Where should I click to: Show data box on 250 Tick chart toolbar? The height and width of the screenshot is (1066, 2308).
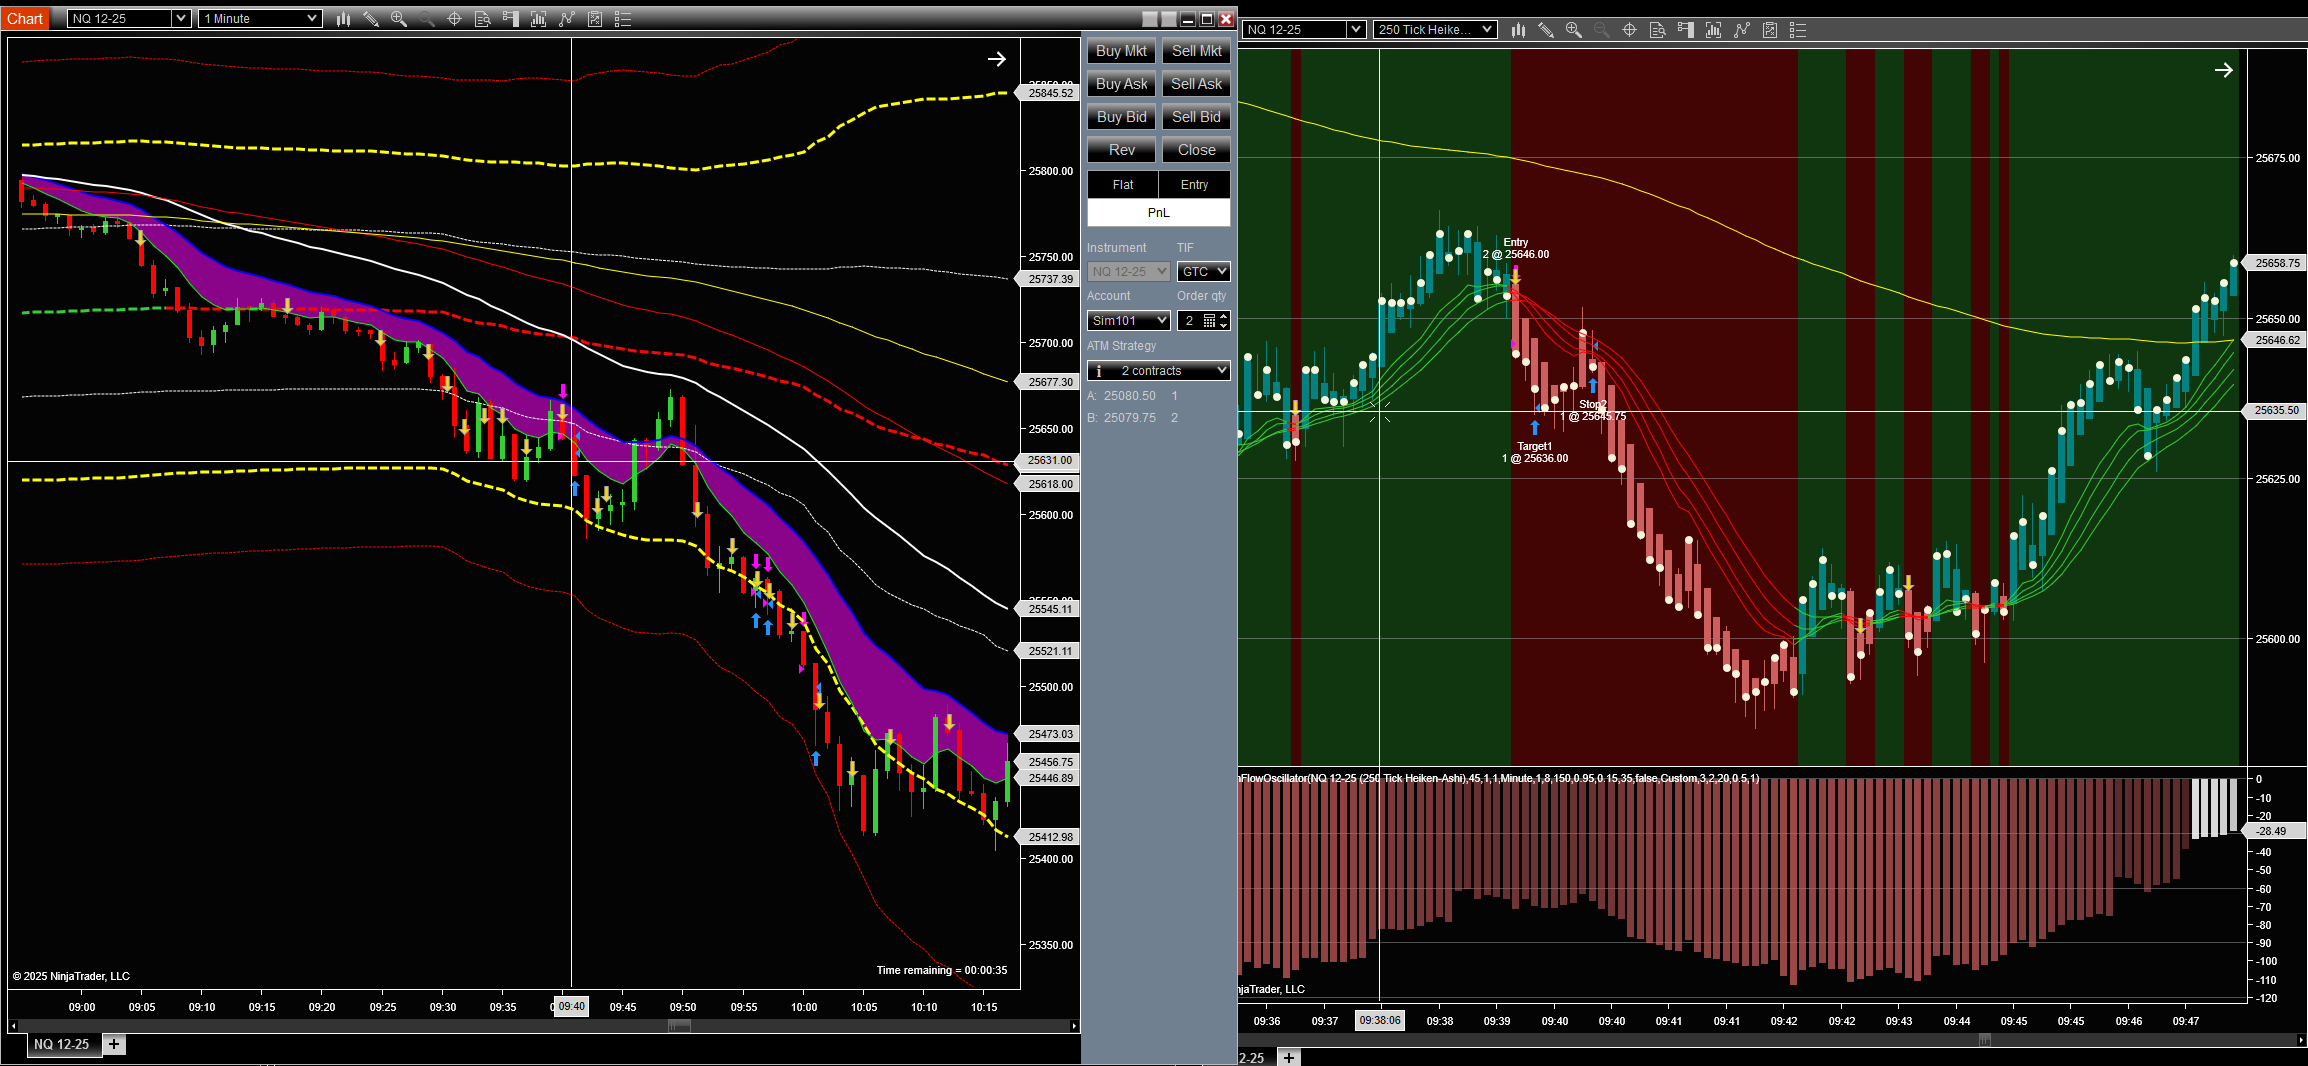click(1658, 30)
